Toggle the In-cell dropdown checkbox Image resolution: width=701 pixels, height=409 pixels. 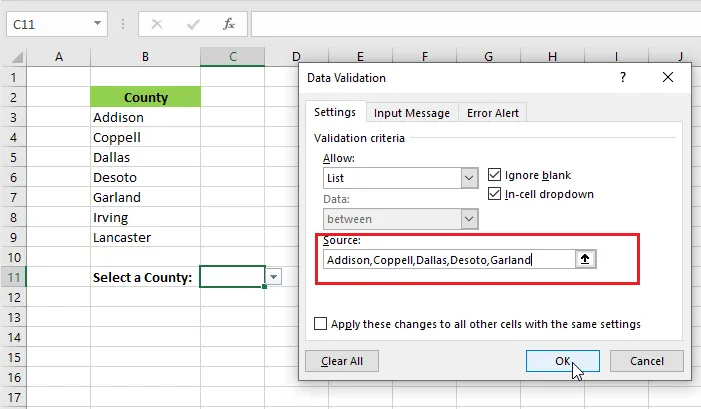coord(494,194)
